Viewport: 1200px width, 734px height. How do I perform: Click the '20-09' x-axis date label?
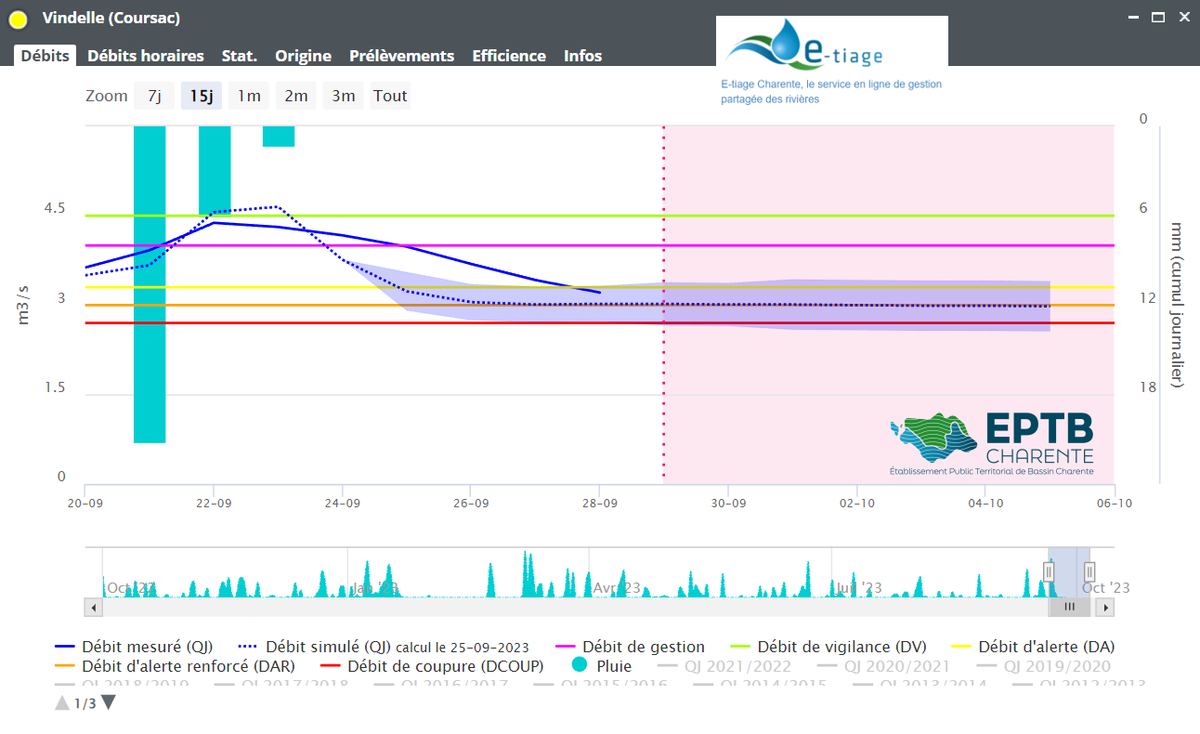point(86,503)
